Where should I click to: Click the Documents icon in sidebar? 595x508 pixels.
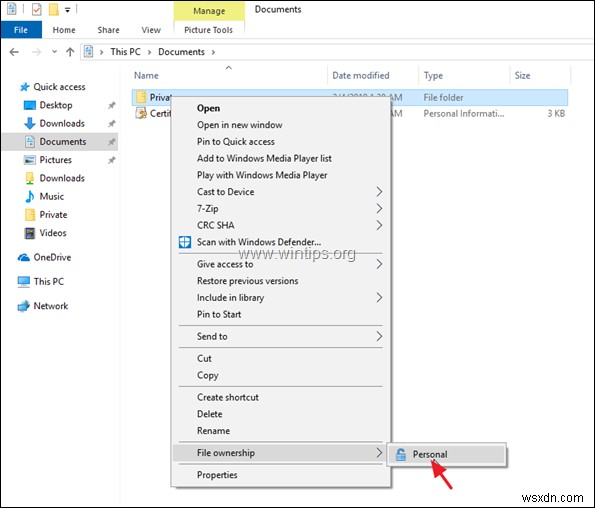pos(30,142)
